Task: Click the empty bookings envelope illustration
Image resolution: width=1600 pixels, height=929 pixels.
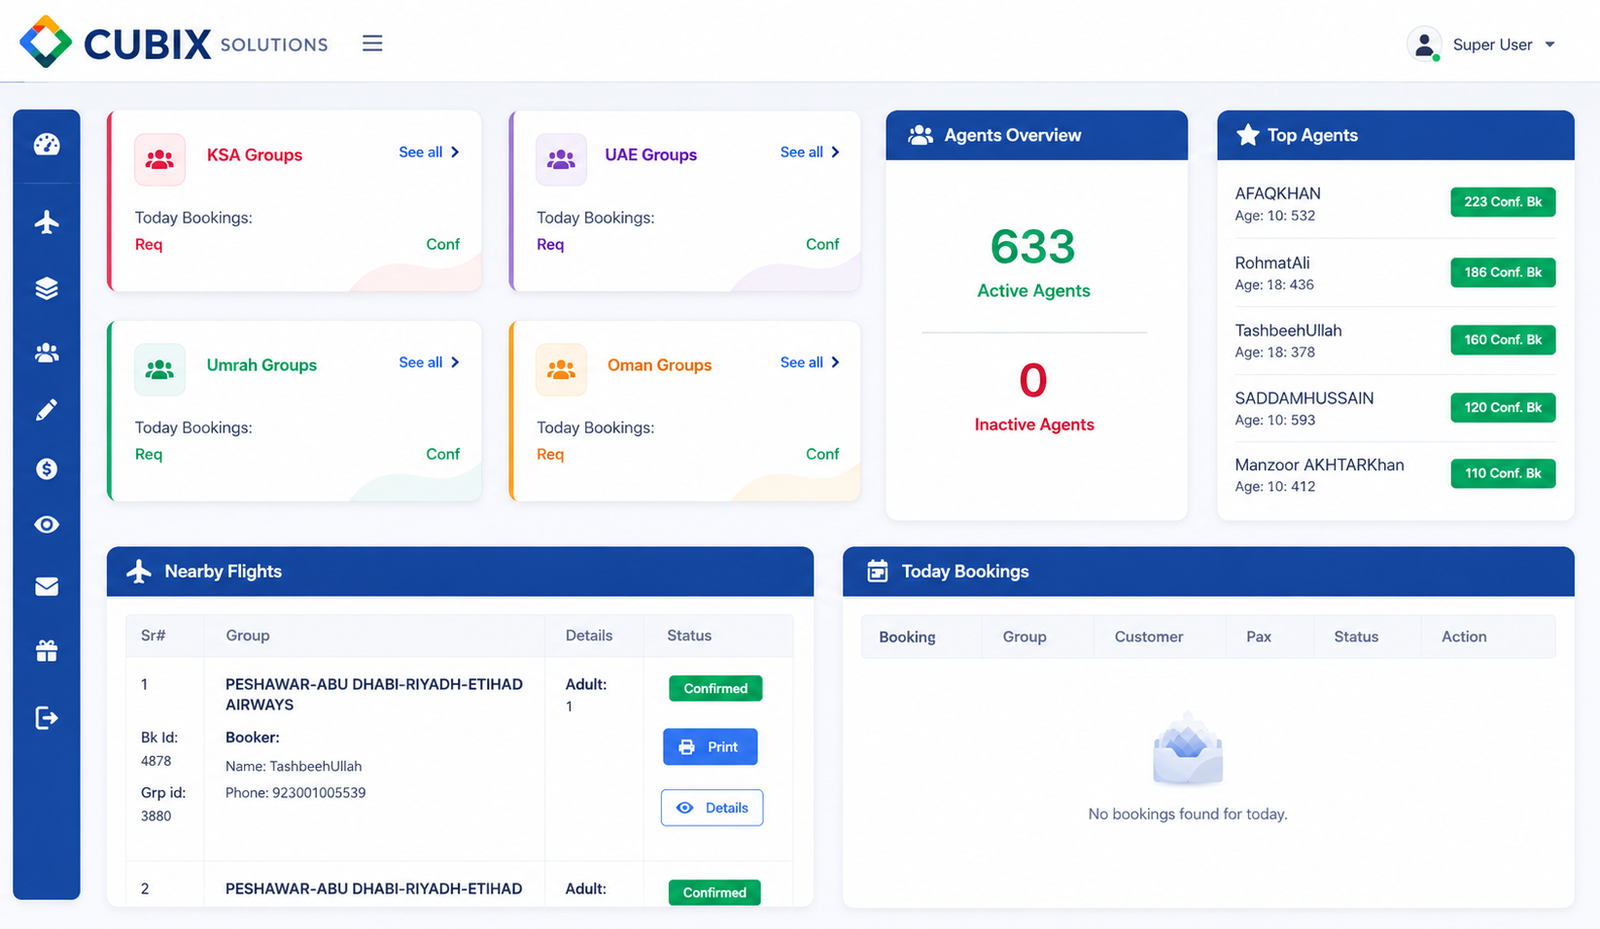Action: (1188, 749)
